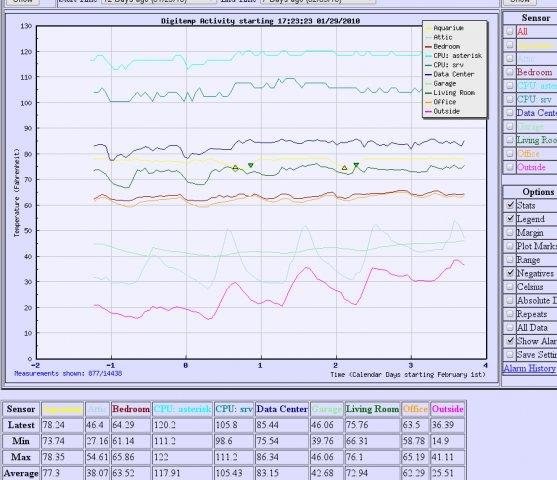This screenshot has height=480, width=557.
Task: Tick the Garage sensor checkbox
Action: click(x=510, y=126)
